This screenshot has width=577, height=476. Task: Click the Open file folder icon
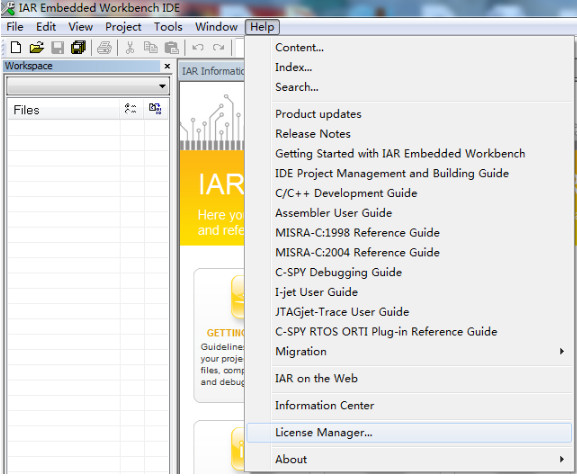36,47
